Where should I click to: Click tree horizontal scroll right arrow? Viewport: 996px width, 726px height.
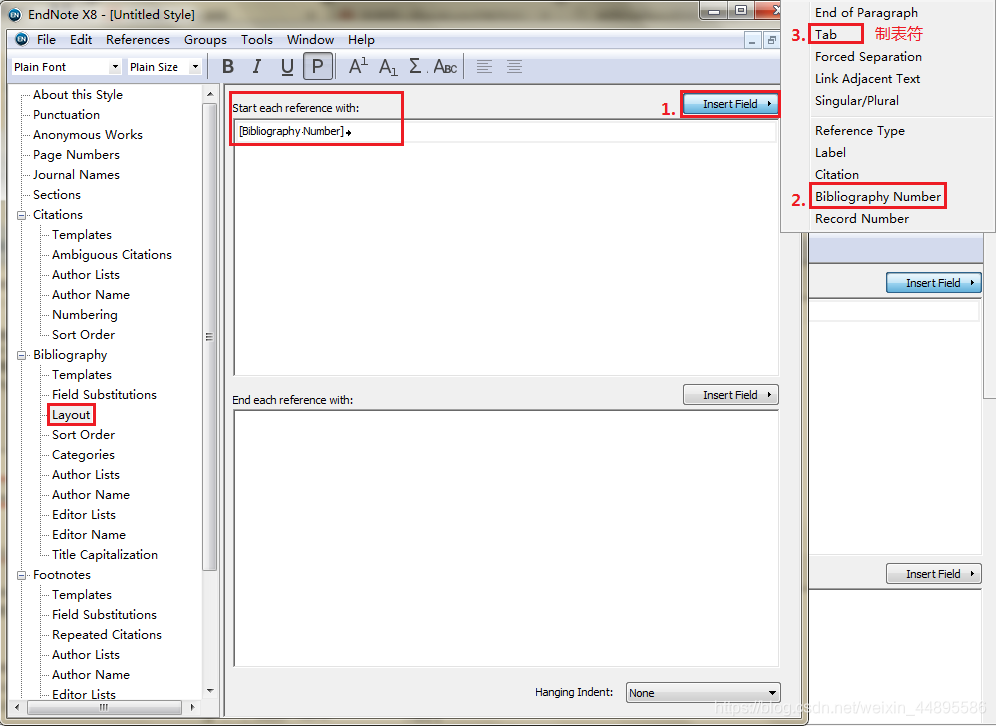click(192, 707)
